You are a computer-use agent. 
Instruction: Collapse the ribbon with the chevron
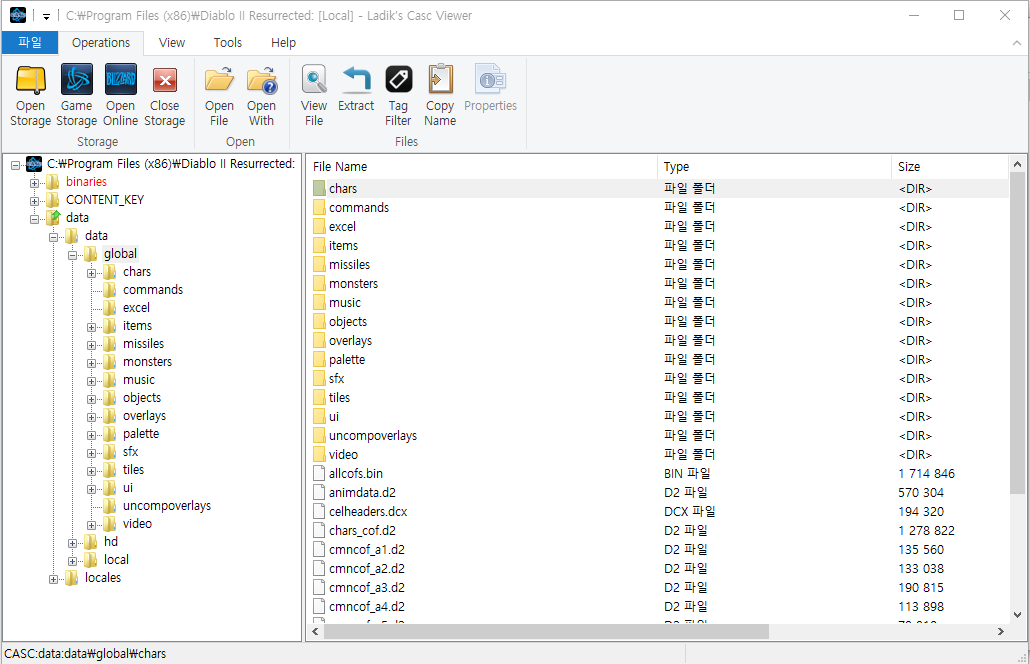(1016, 43)
